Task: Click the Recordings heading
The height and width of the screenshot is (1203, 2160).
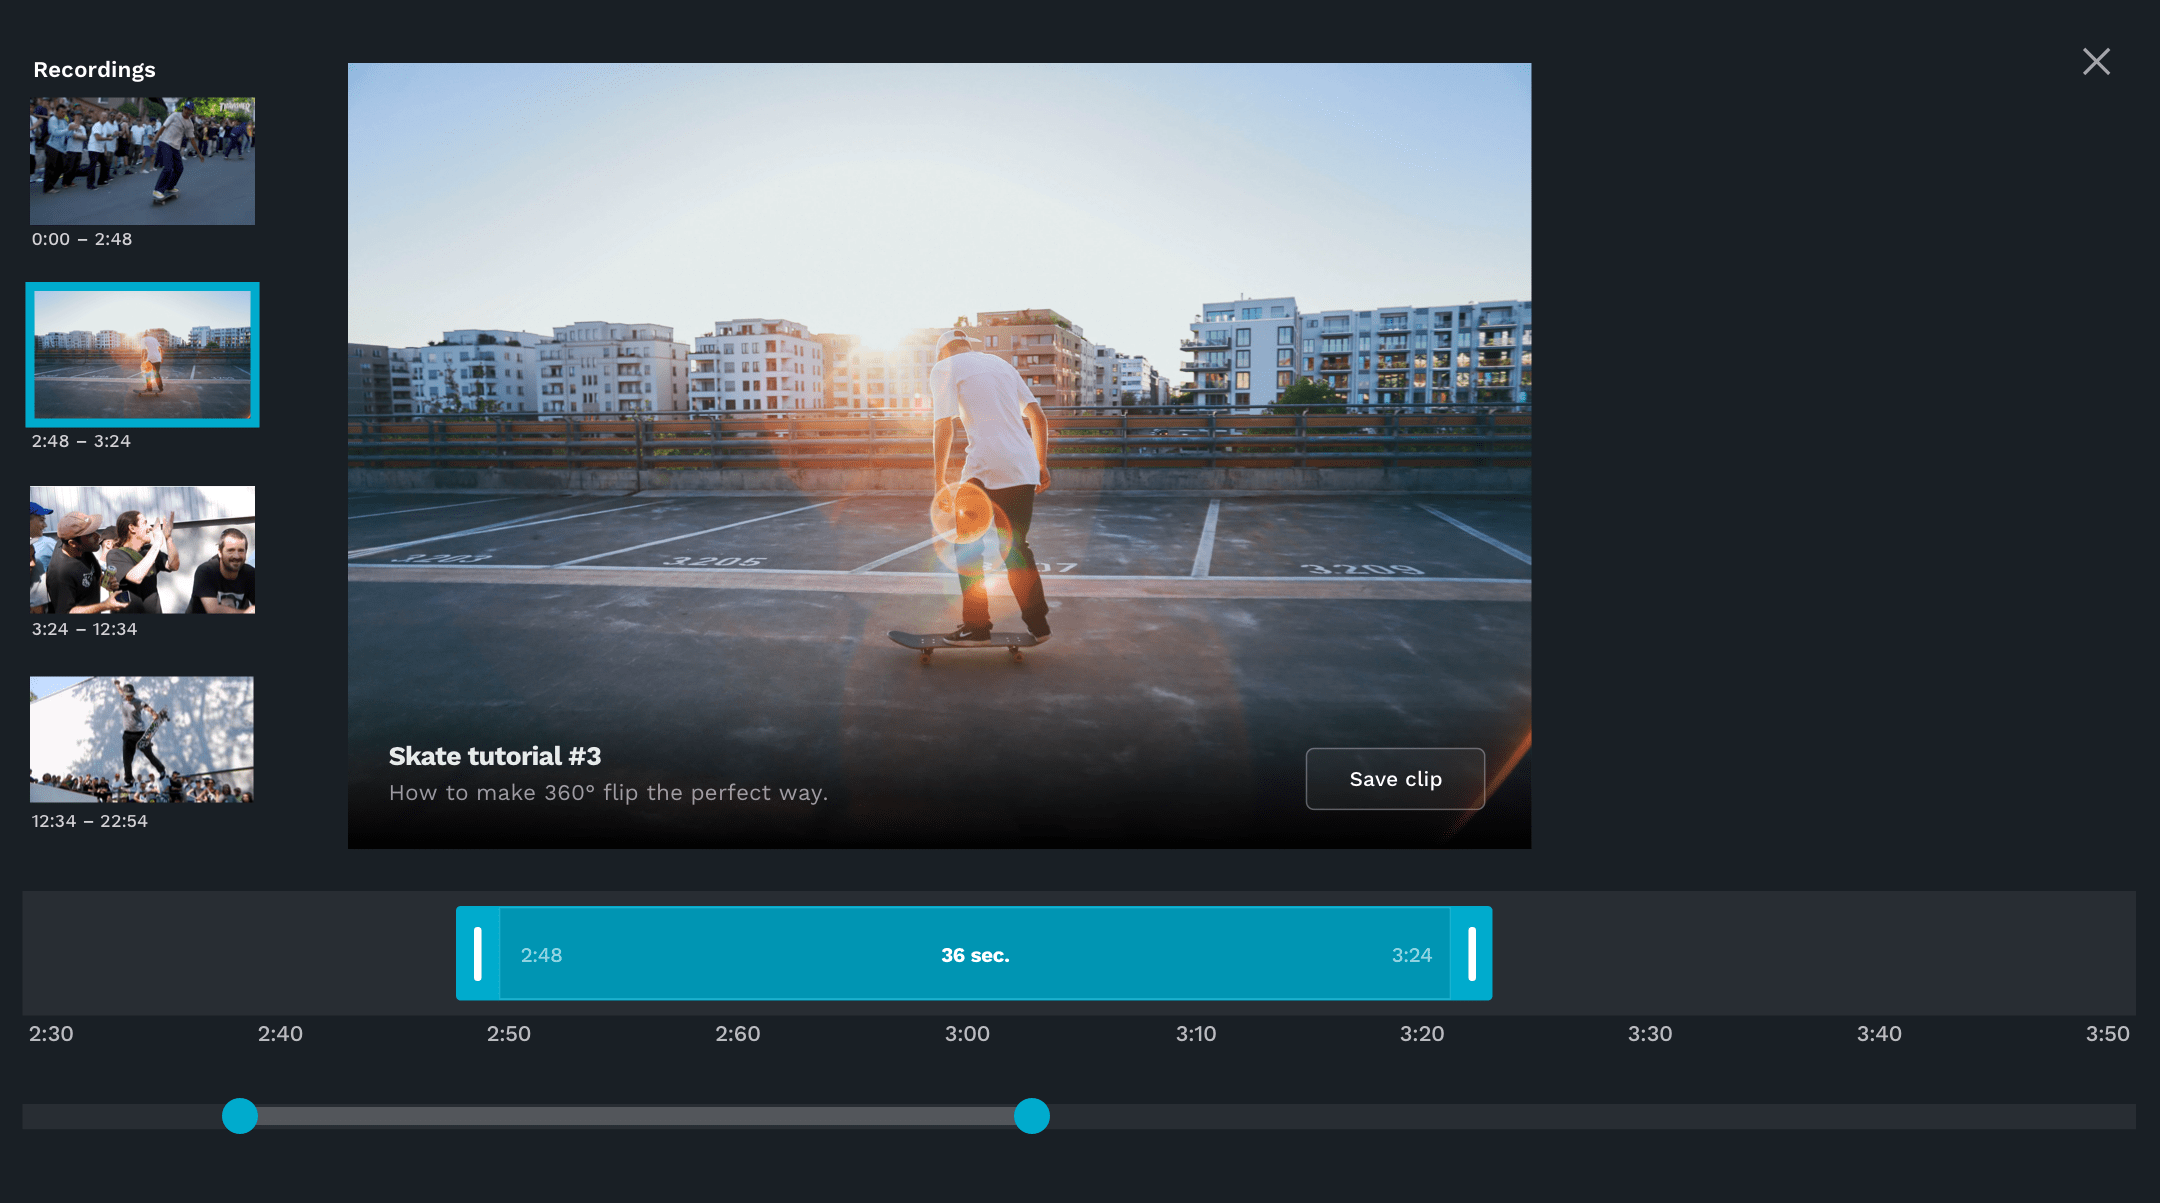Action: [95, 70]
